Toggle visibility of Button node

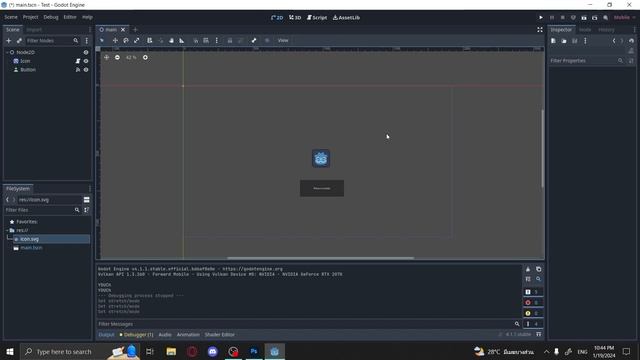(86, 70)
